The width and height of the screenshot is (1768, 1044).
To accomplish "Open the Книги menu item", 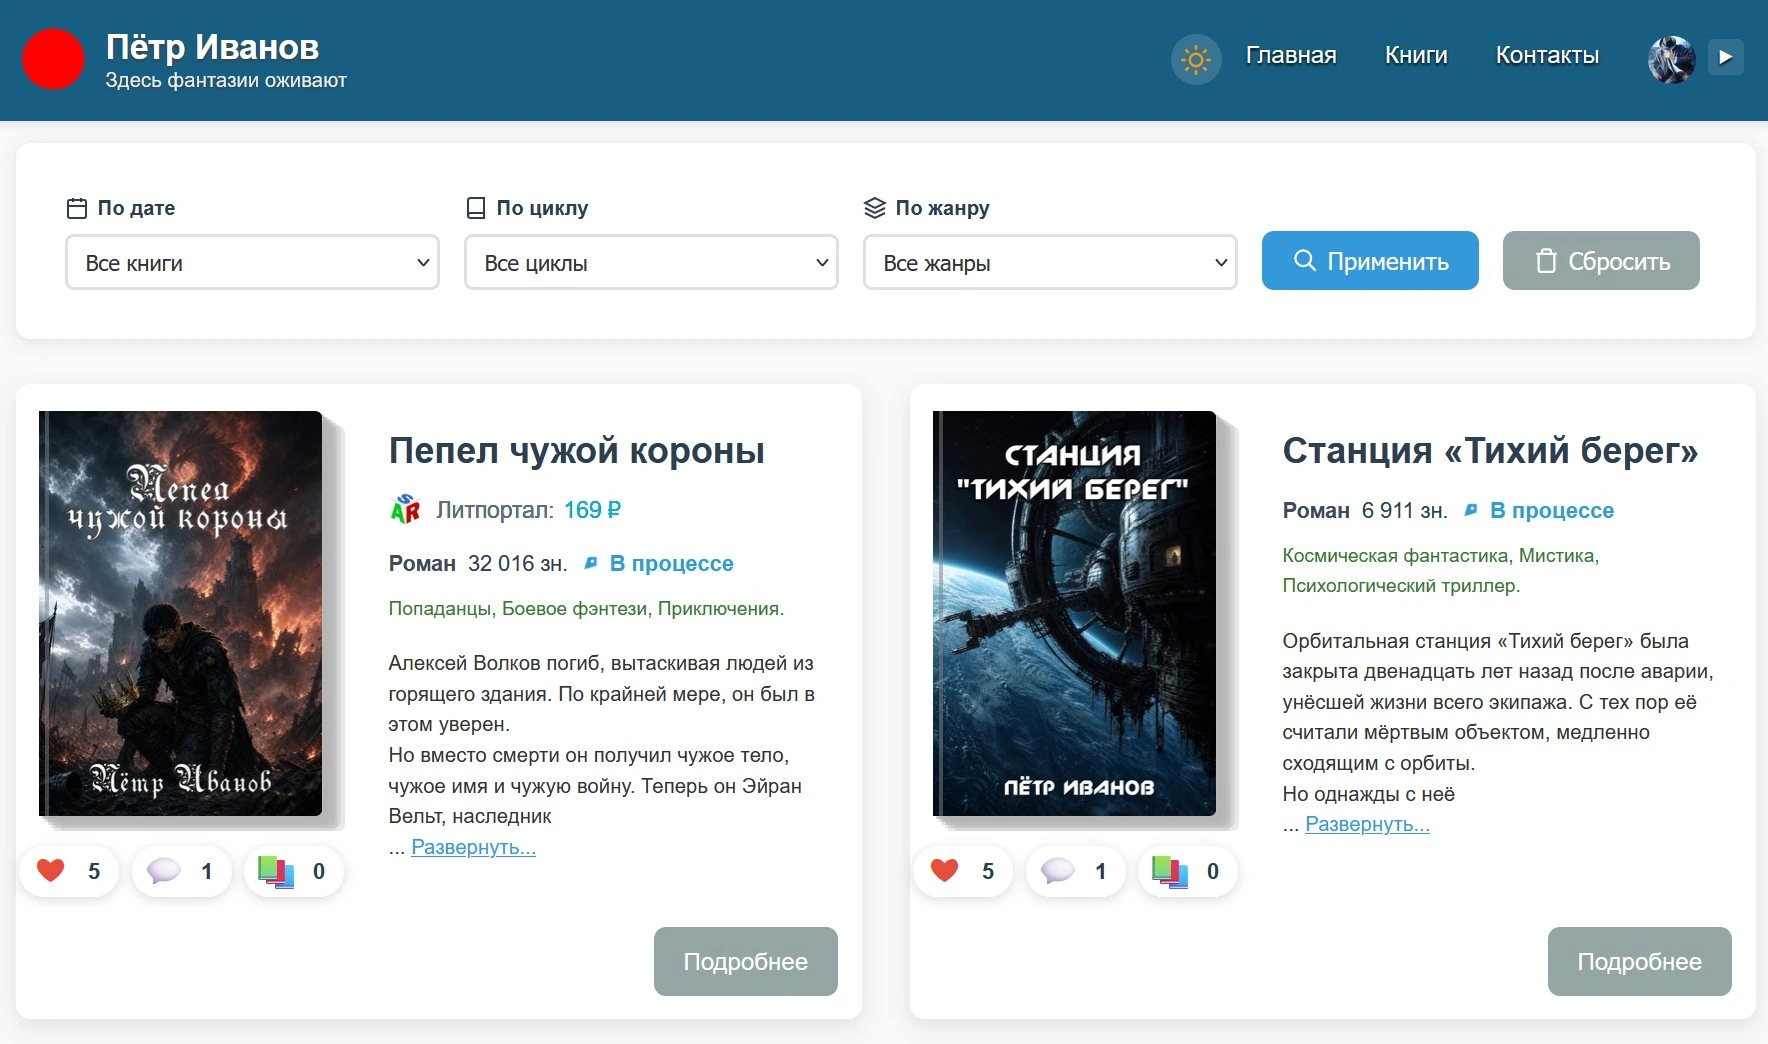I will coord(1416,56).
